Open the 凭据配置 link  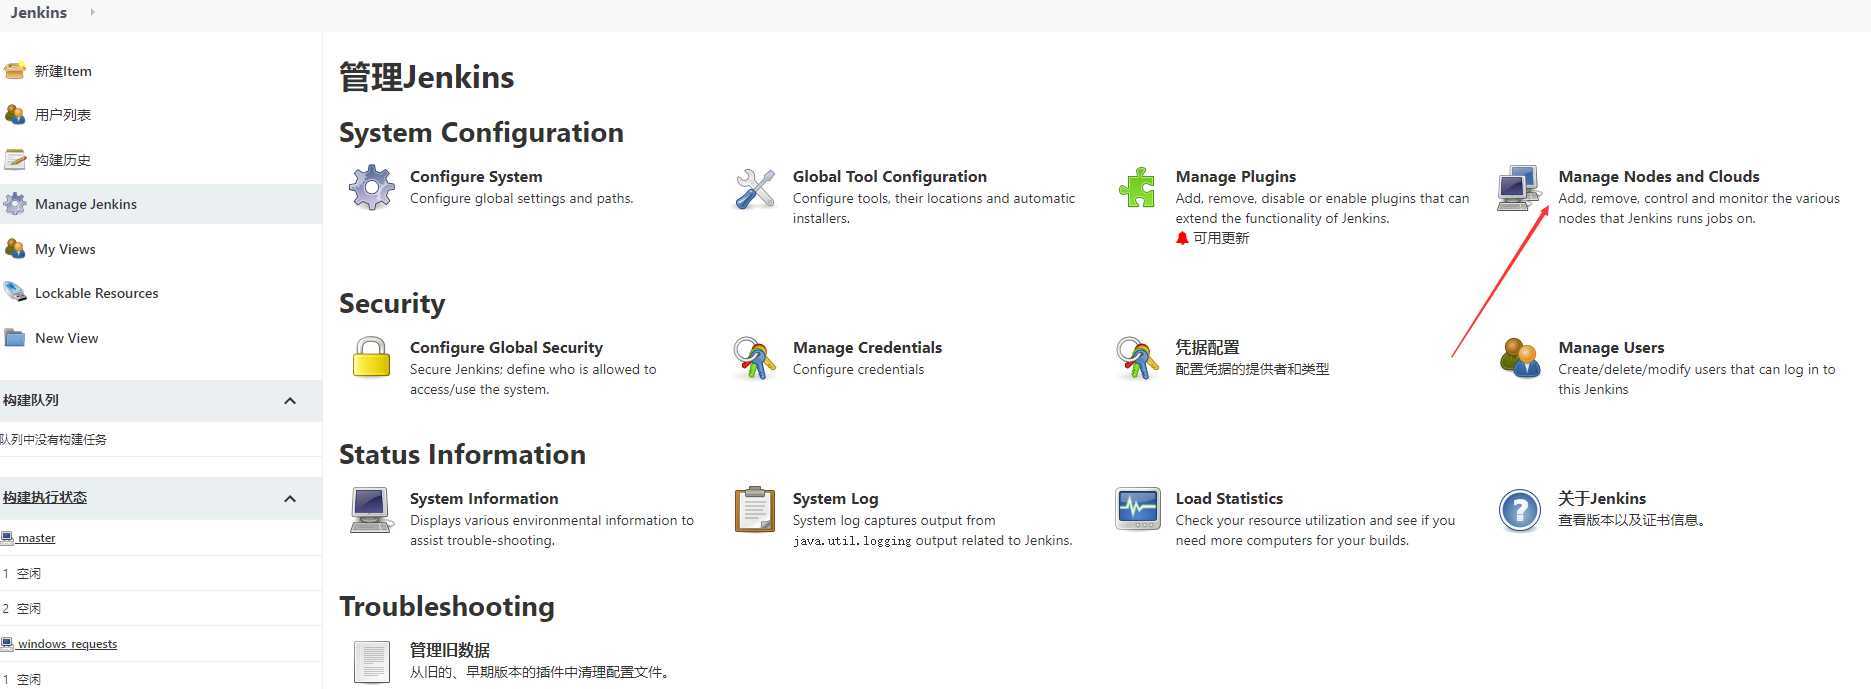tap(1207, 347)
